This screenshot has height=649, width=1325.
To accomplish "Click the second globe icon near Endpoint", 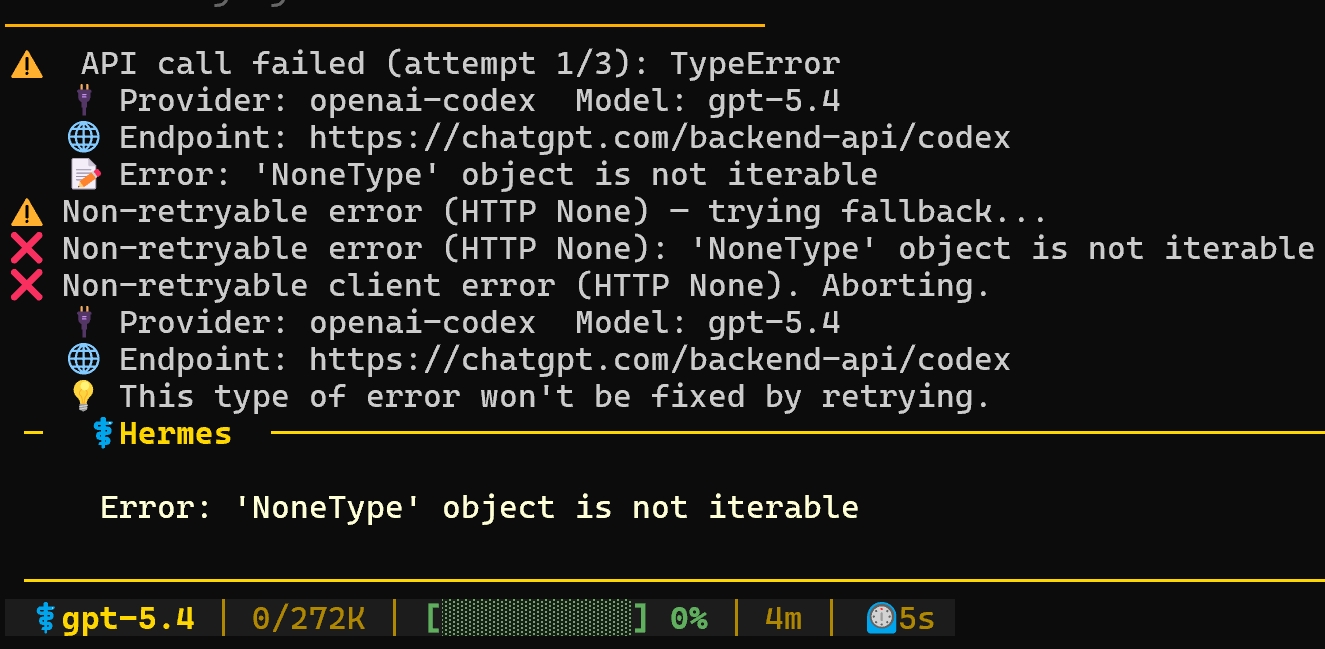I will pyautogui.click(x=84, y=360).
